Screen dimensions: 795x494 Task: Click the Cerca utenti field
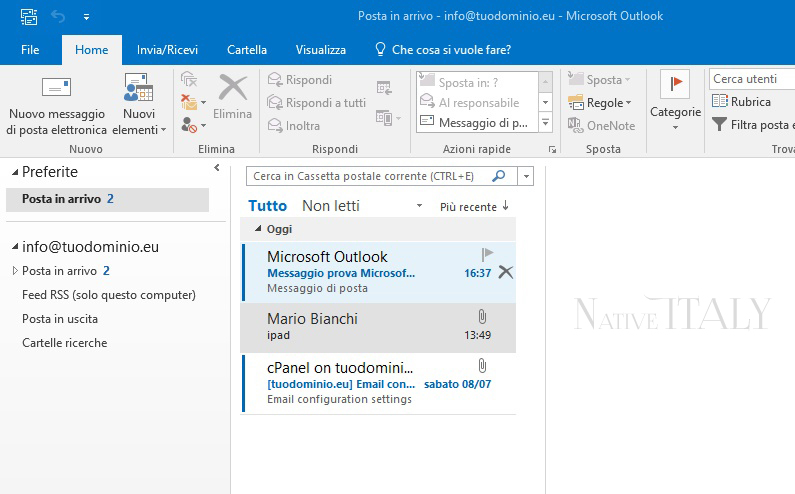751,79
